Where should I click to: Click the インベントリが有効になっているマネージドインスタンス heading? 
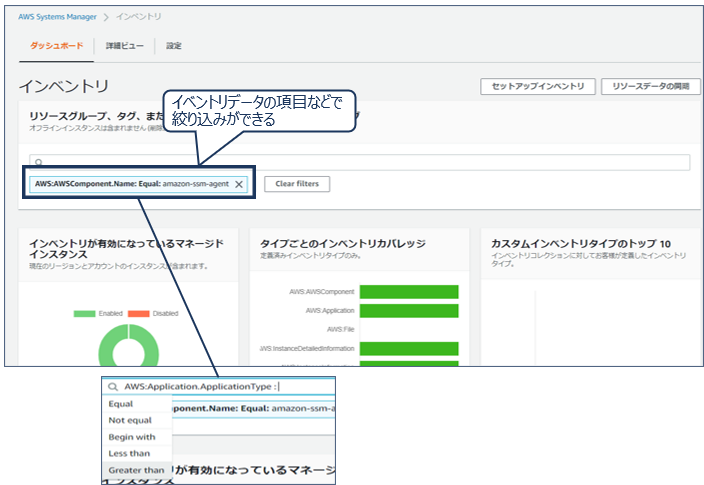[126, 249]
